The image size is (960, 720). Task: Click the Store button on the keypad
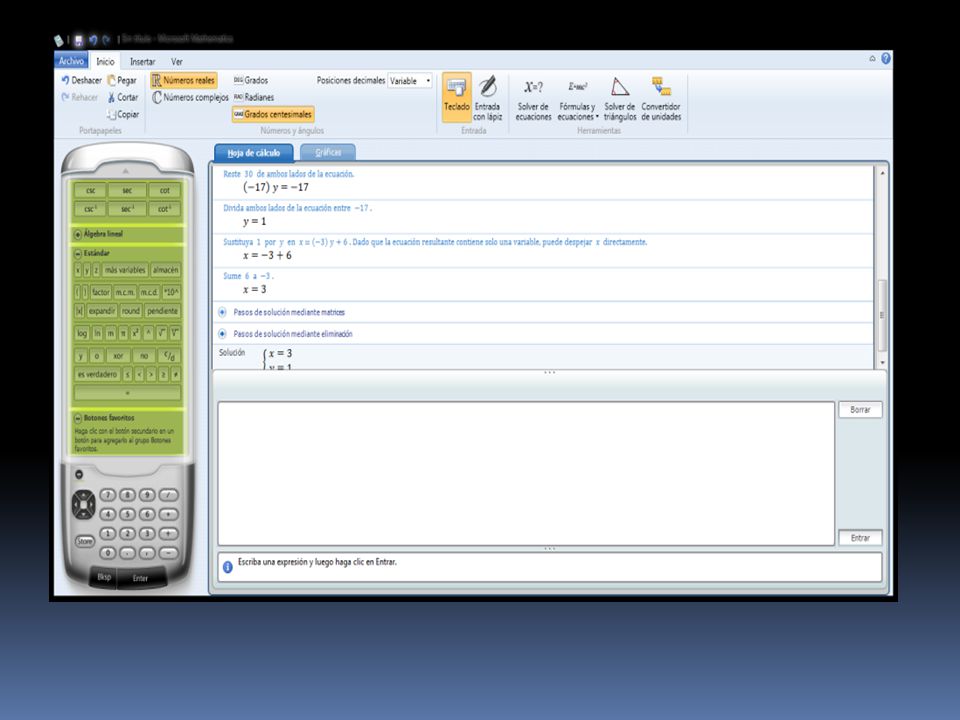click(84, 541)
